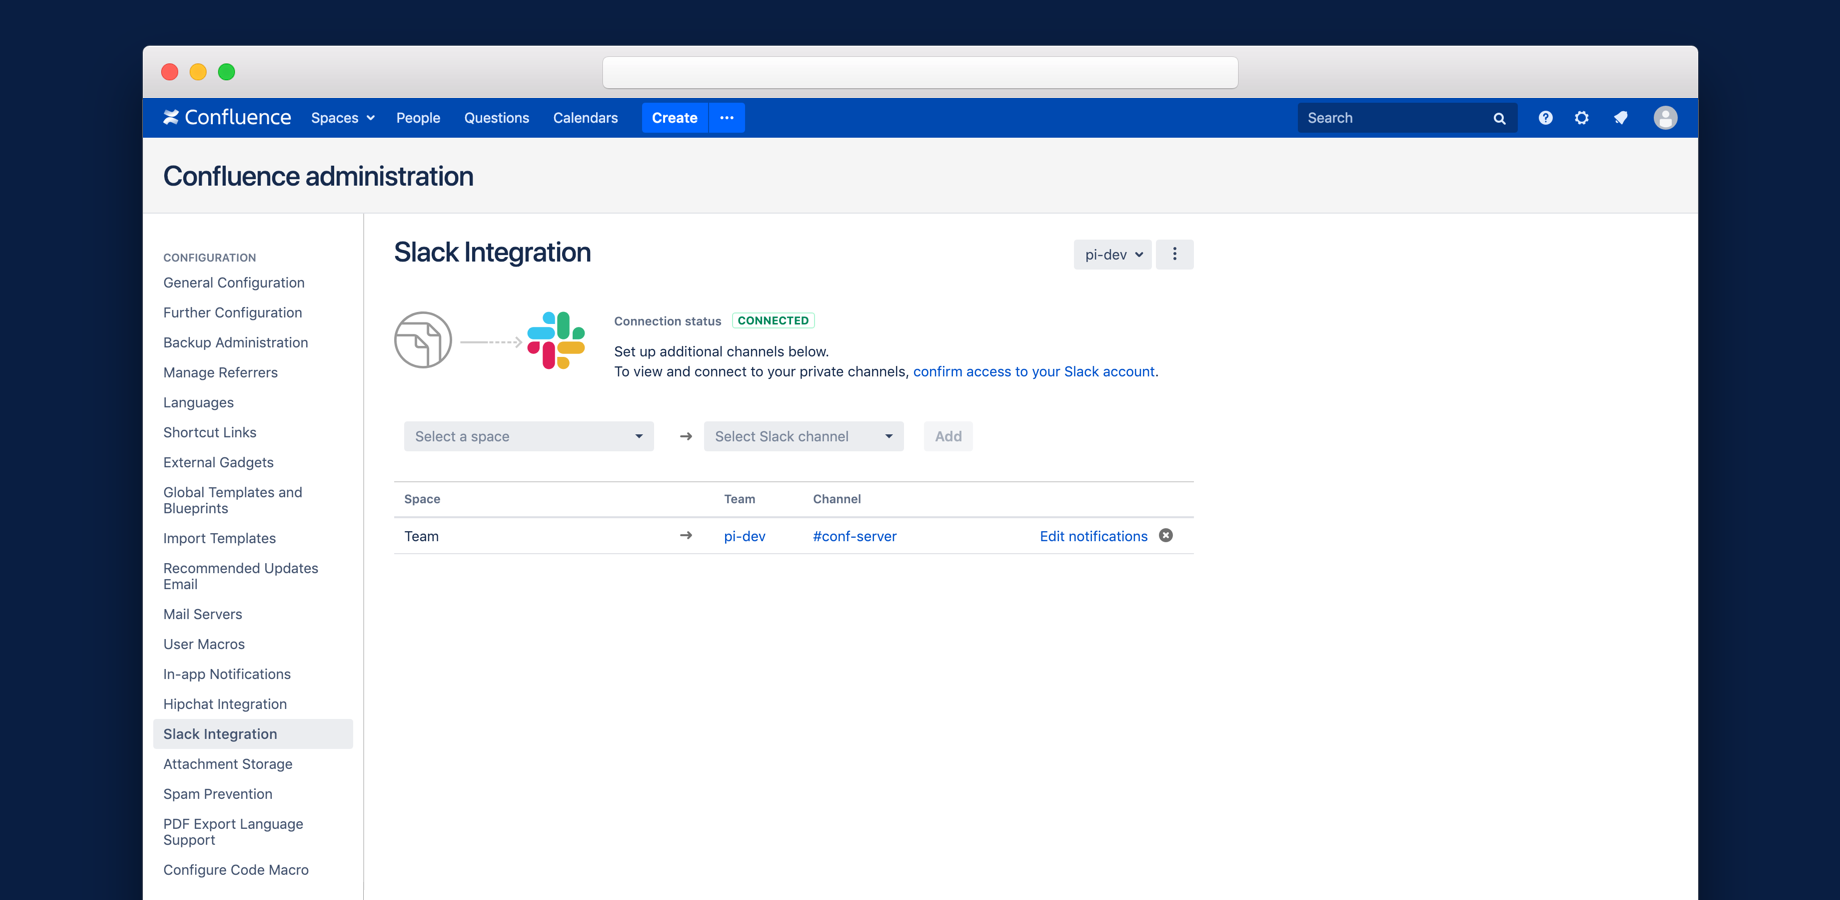Open Import Templates in sidebar

220,538
